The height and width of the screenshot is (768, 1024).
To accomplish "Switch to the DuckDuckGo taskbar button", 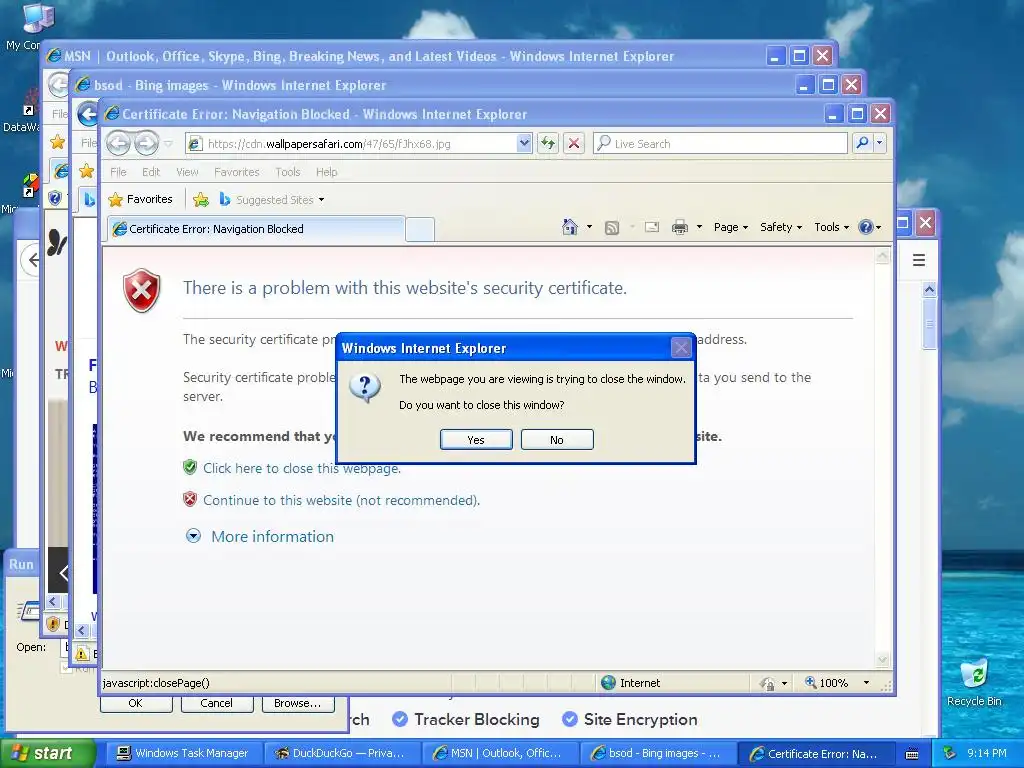I will [342, 753].
